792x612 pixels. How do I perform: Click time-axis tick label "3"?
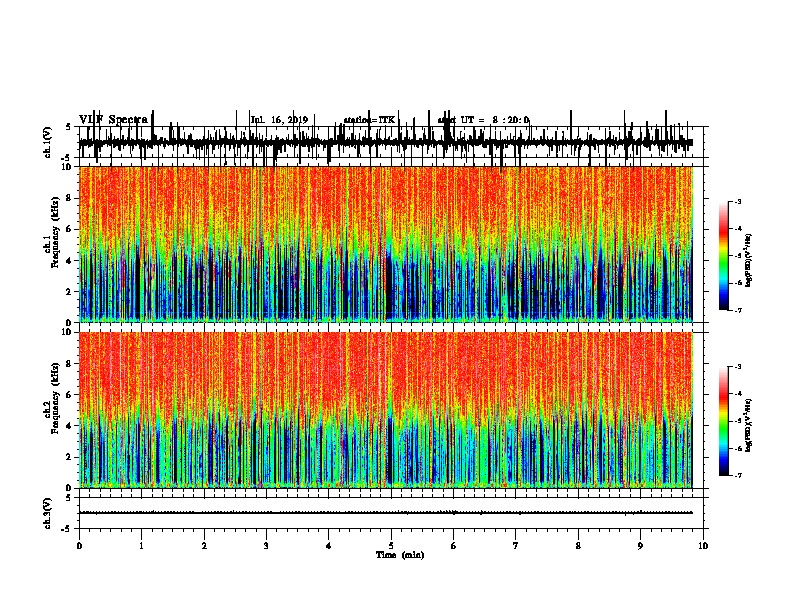pyautogui.click(x=266, y=546)
